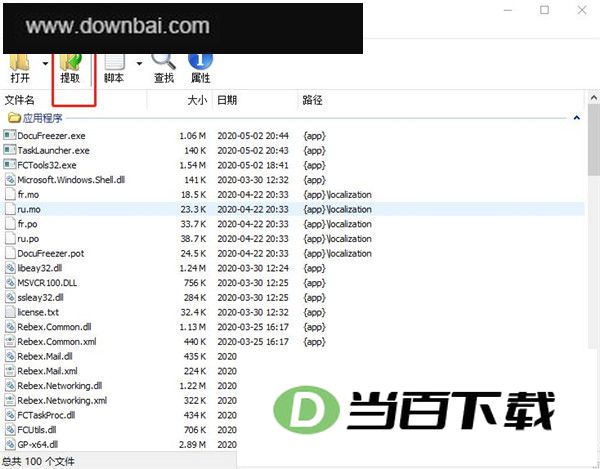Collapse the 应用程序 group with chevron
Screen dimensions: 600x469
[577, 118]
